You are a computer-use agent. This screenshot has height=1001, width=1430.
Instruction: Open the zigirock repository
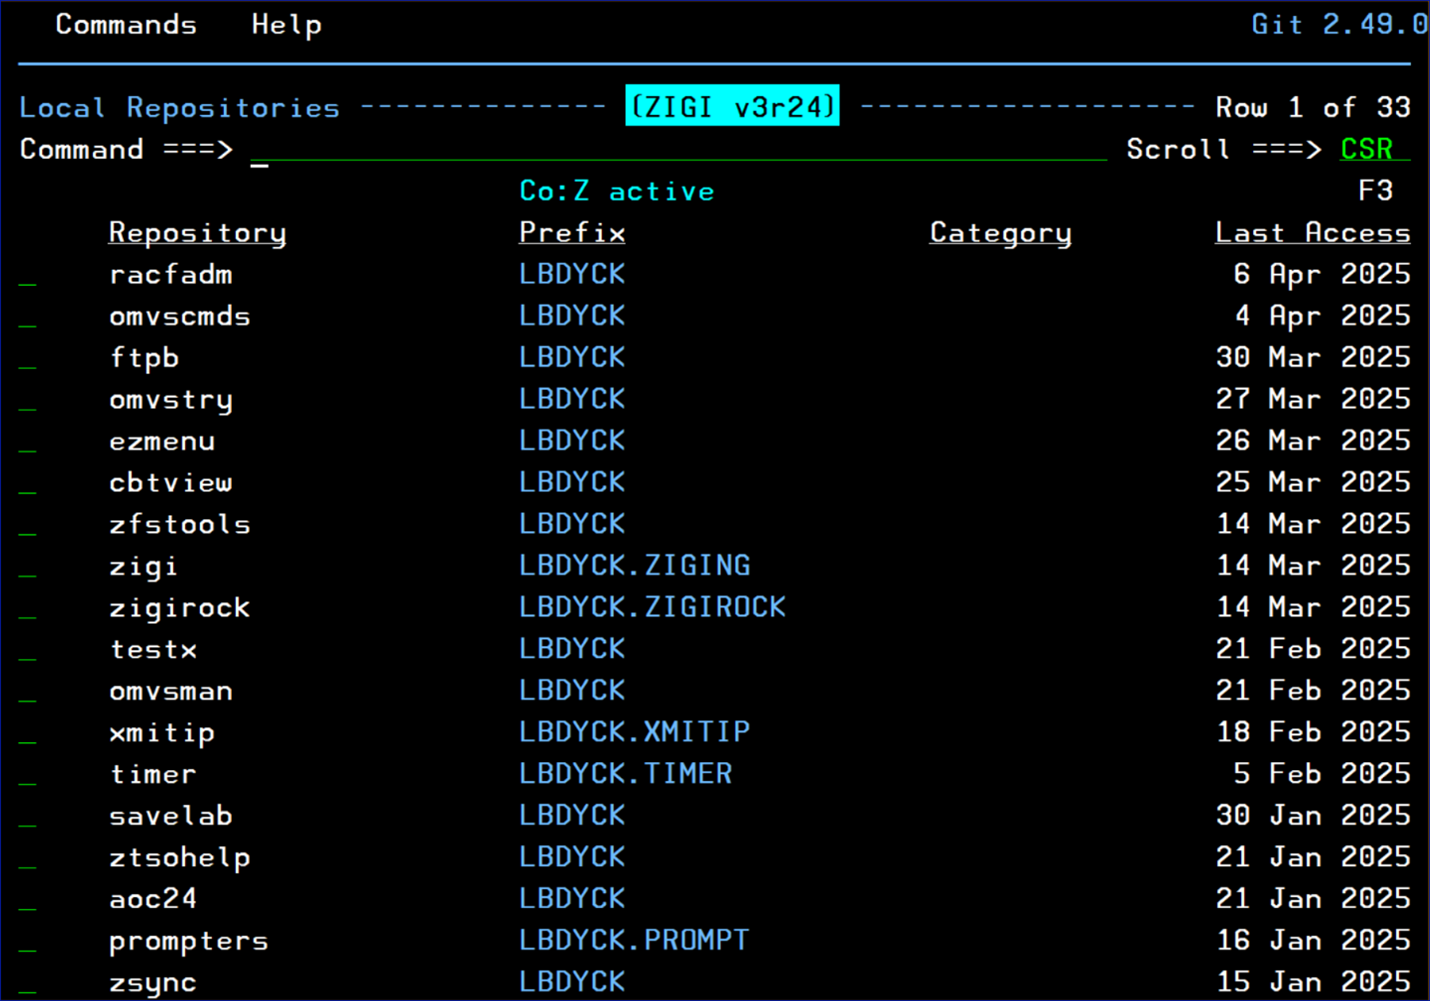[180, 607]
